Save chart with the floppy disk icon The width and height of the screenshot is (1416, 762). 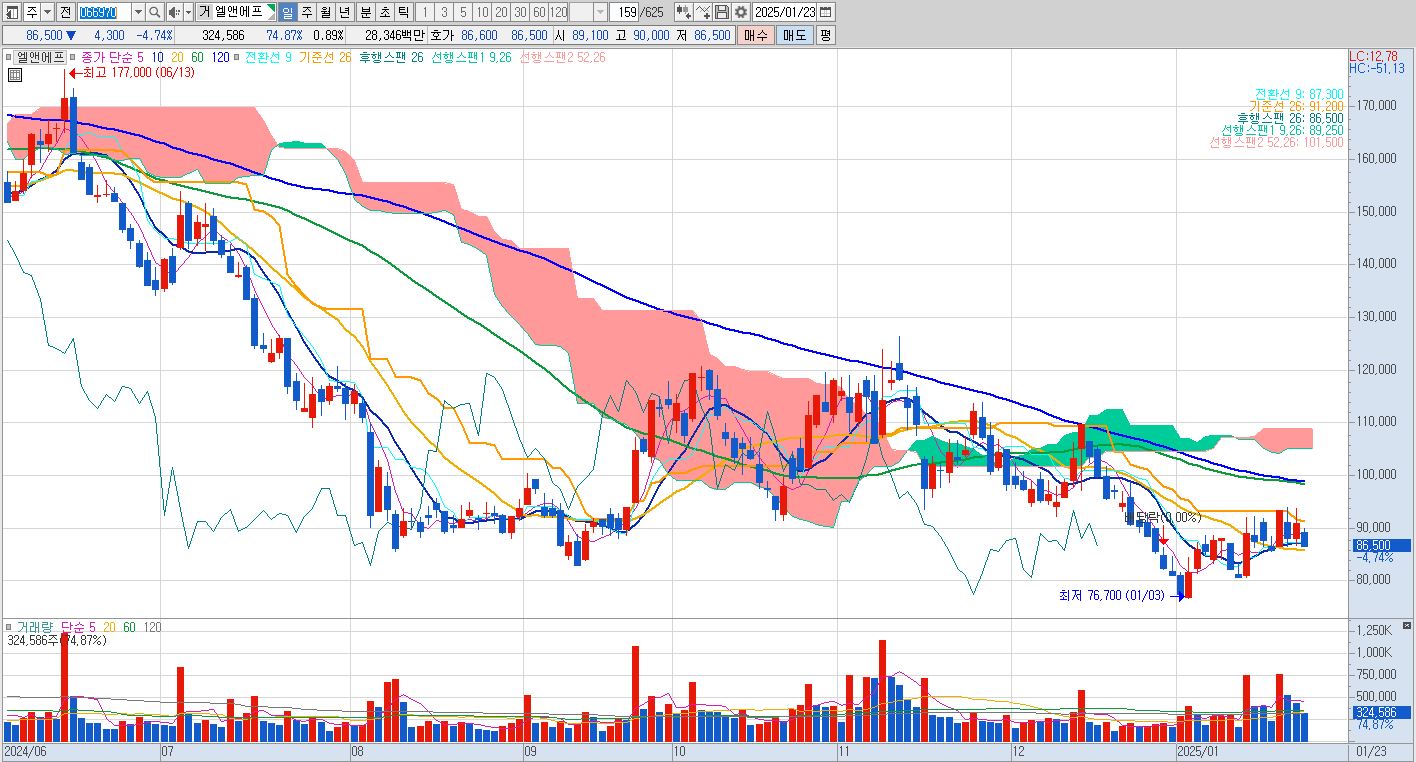[x=721, y=12]
